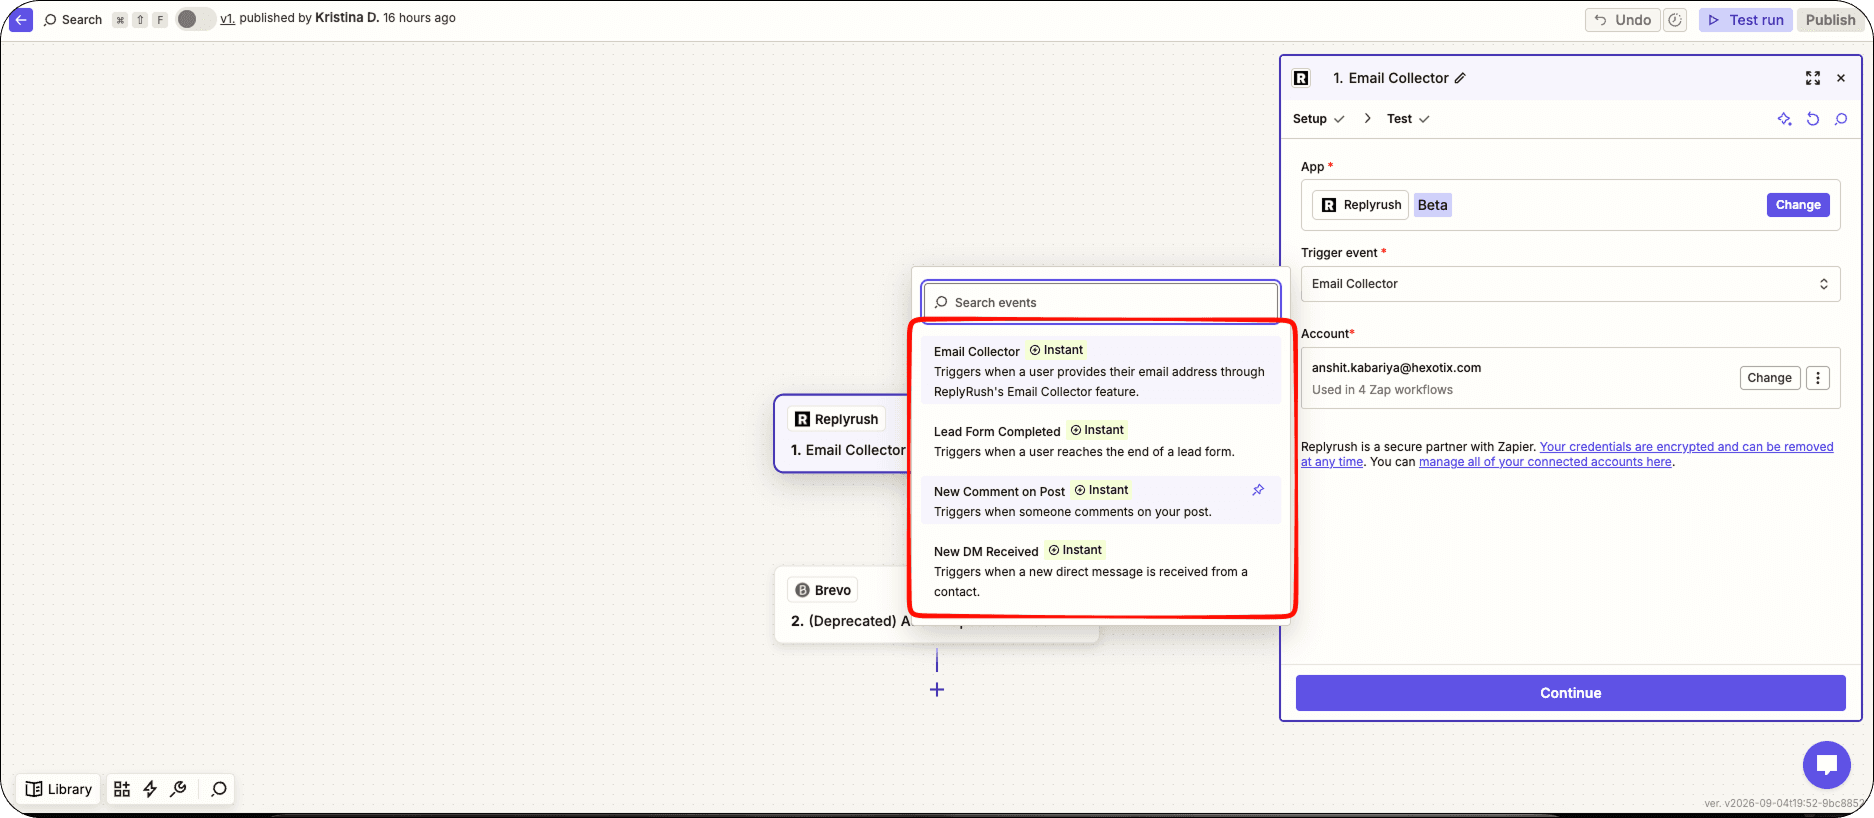Click the refresh icon in panel header
Image resolution: width=1874 pixels, height=818 pixels.
click(1813, 119)
